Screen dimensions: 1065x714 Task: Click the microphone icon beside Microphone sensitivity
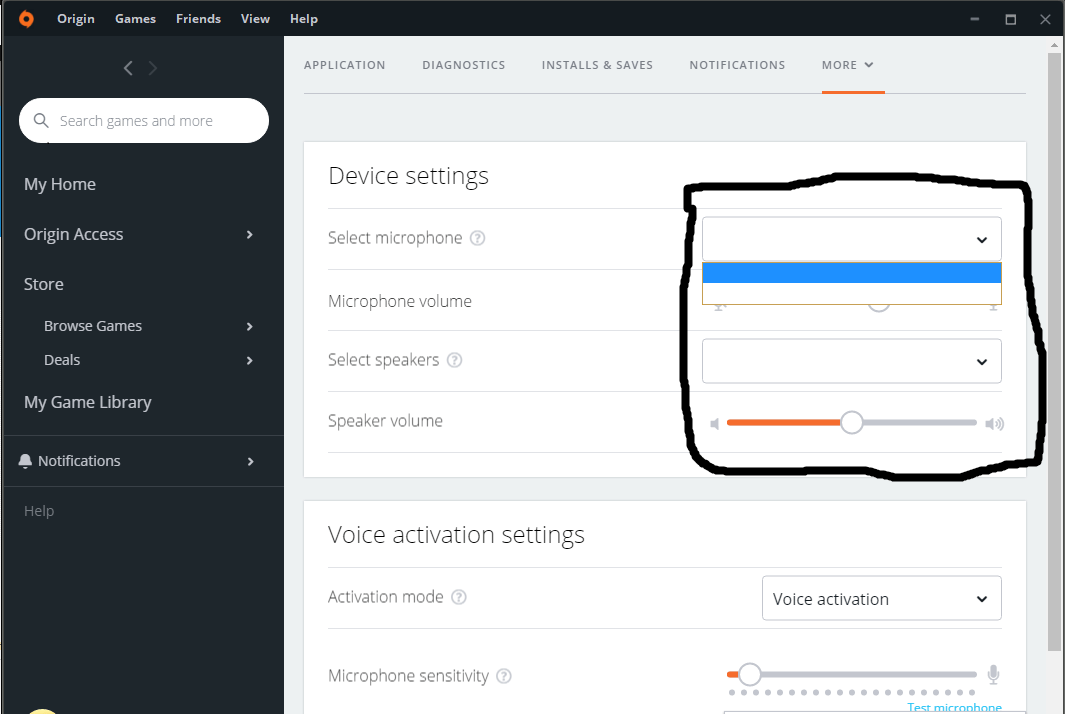point(993,675)
